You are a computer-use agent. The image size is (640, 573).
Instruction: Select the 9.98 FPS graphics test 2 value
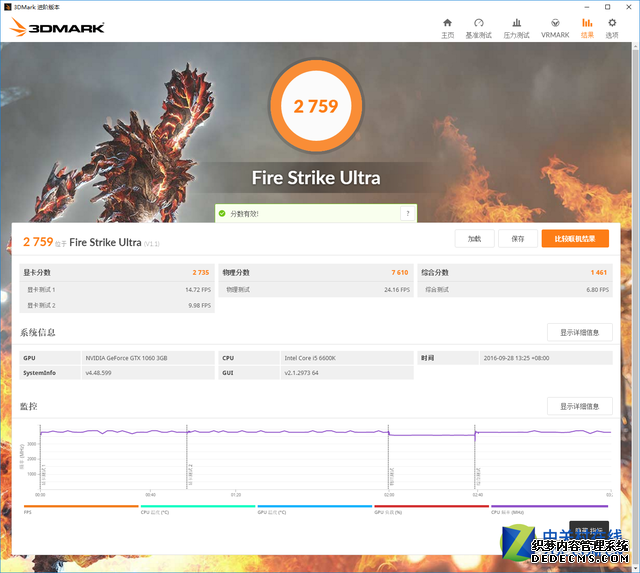coord(200,306)
